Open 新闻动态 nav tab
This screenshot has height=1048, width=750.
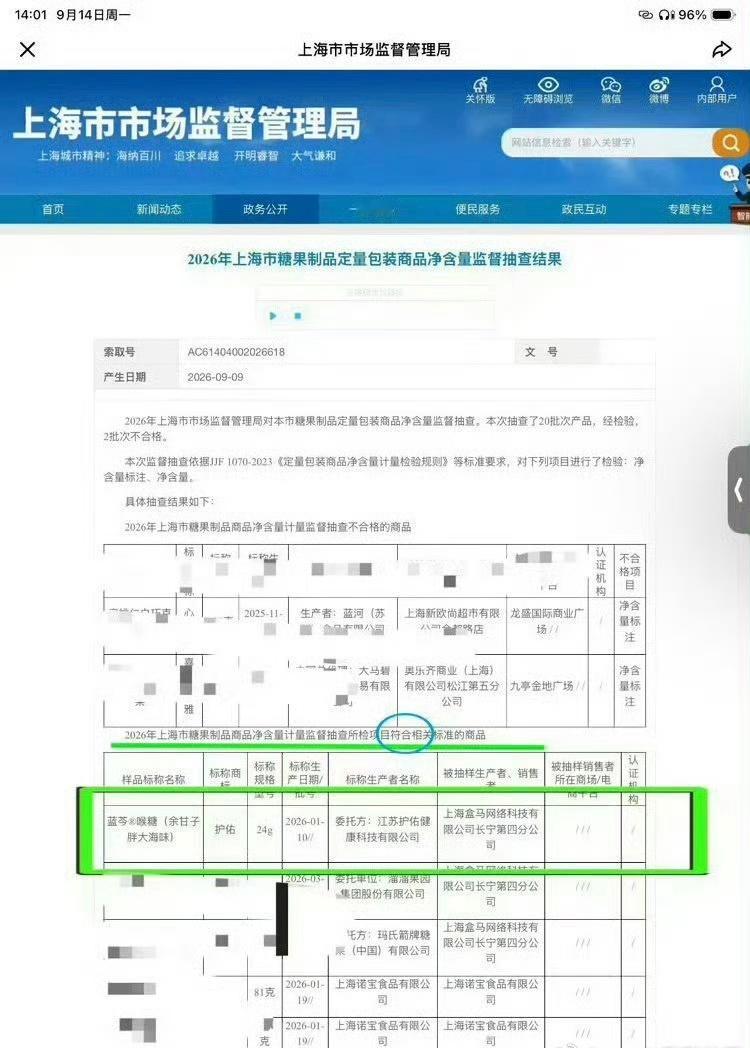tap(159, 209)
